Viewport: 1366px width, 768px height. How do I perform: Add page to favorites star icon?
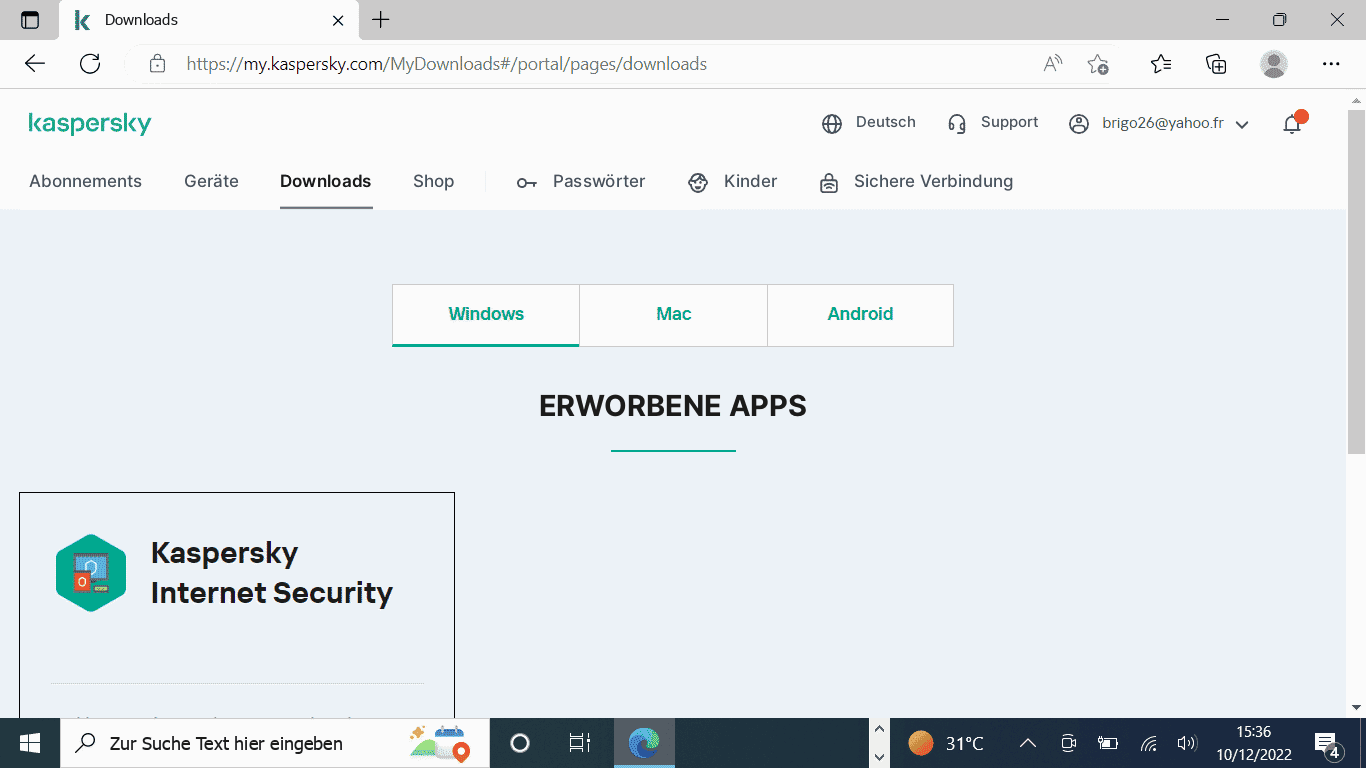[x=1098, y=64]
